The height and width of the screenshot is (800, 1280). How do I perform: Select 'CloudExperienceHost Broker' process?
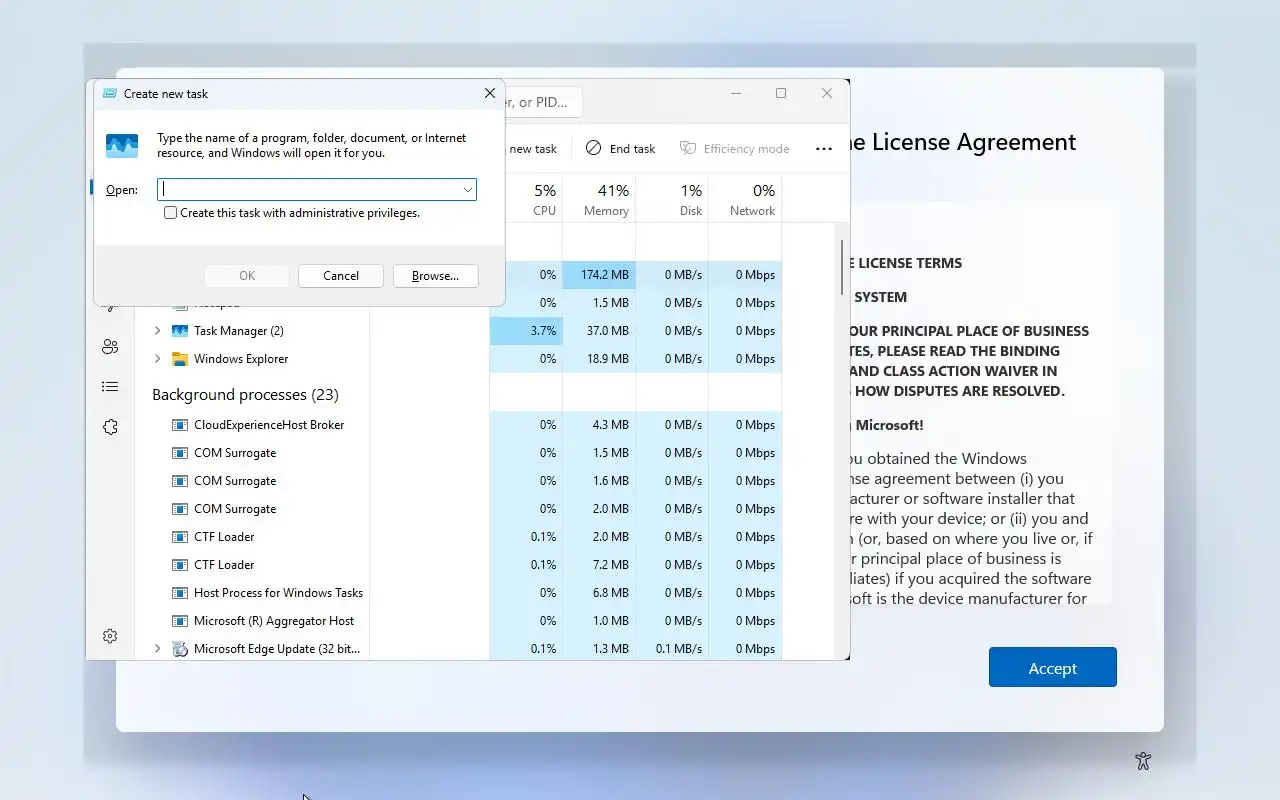[269, 425]
